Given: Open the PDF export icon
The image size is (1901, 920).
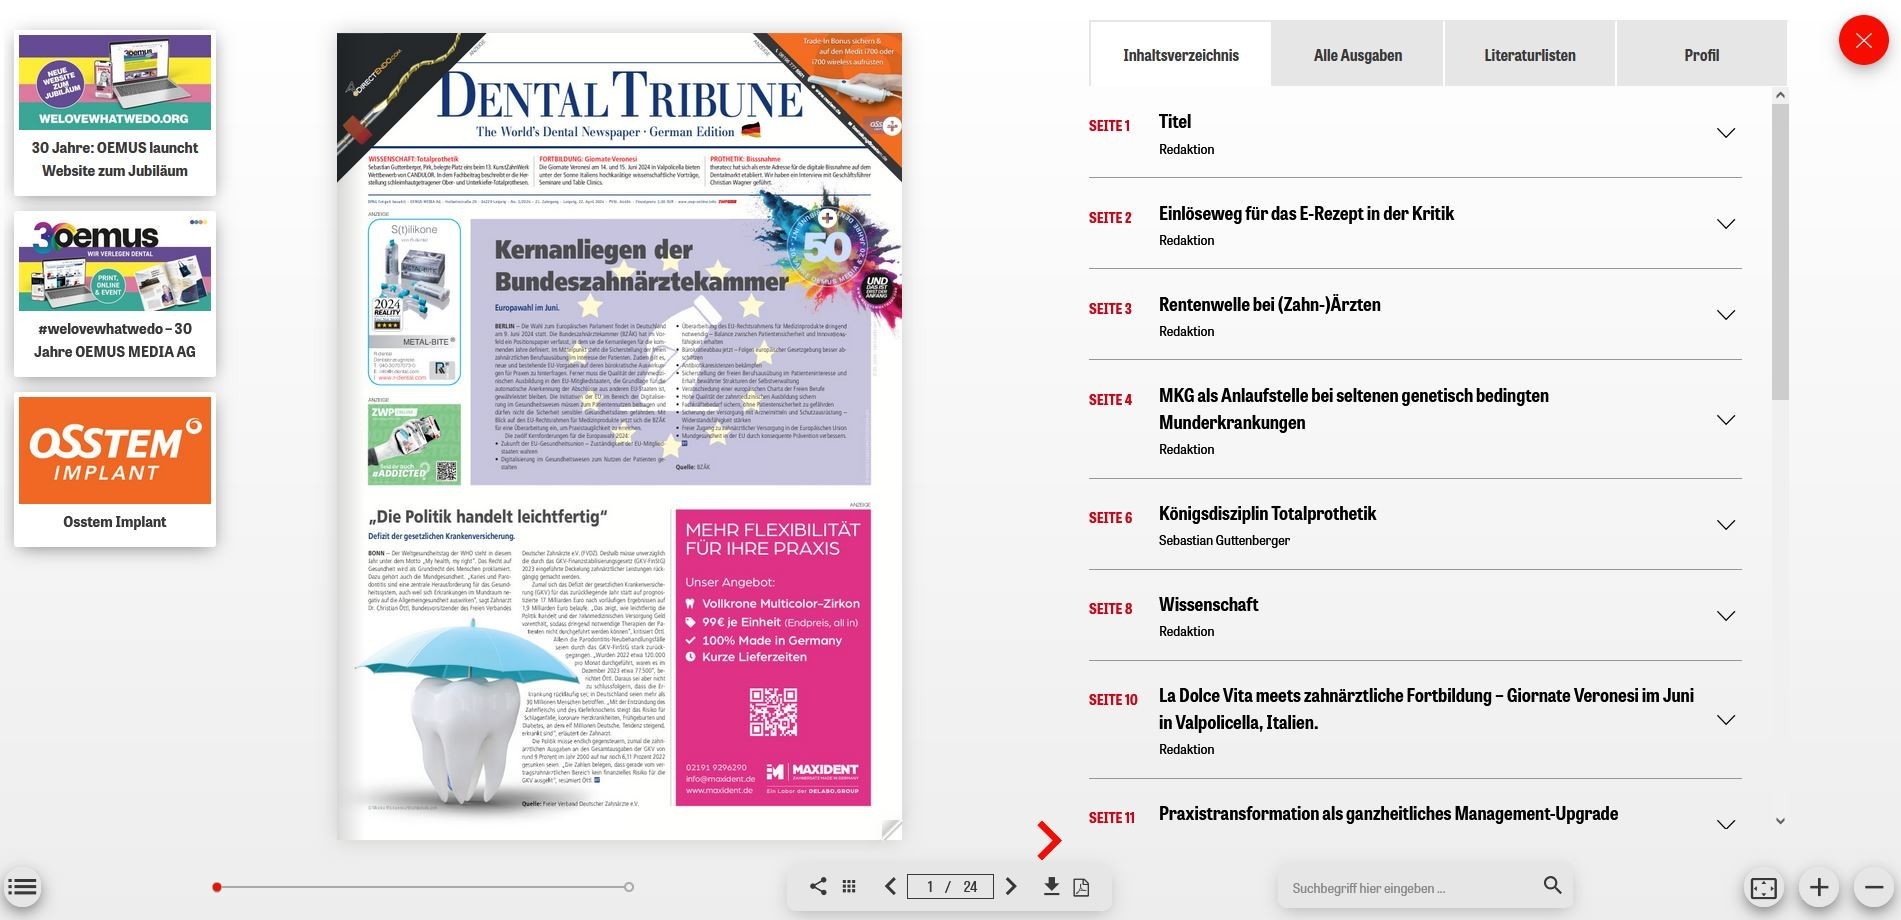Looking at the screenshot, I should [1081, 887].
